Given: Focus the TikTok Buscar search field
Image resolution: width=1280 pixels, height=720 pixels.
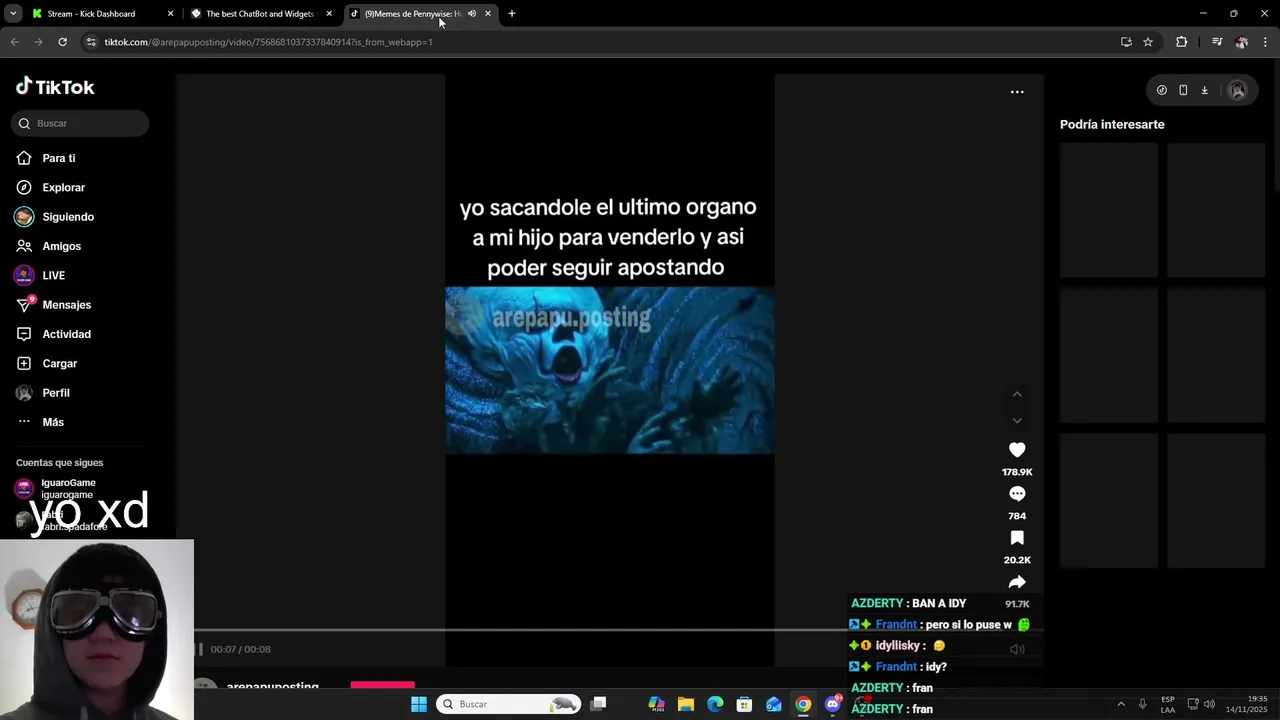Looking at the screenshot, I should pos(80,123).
